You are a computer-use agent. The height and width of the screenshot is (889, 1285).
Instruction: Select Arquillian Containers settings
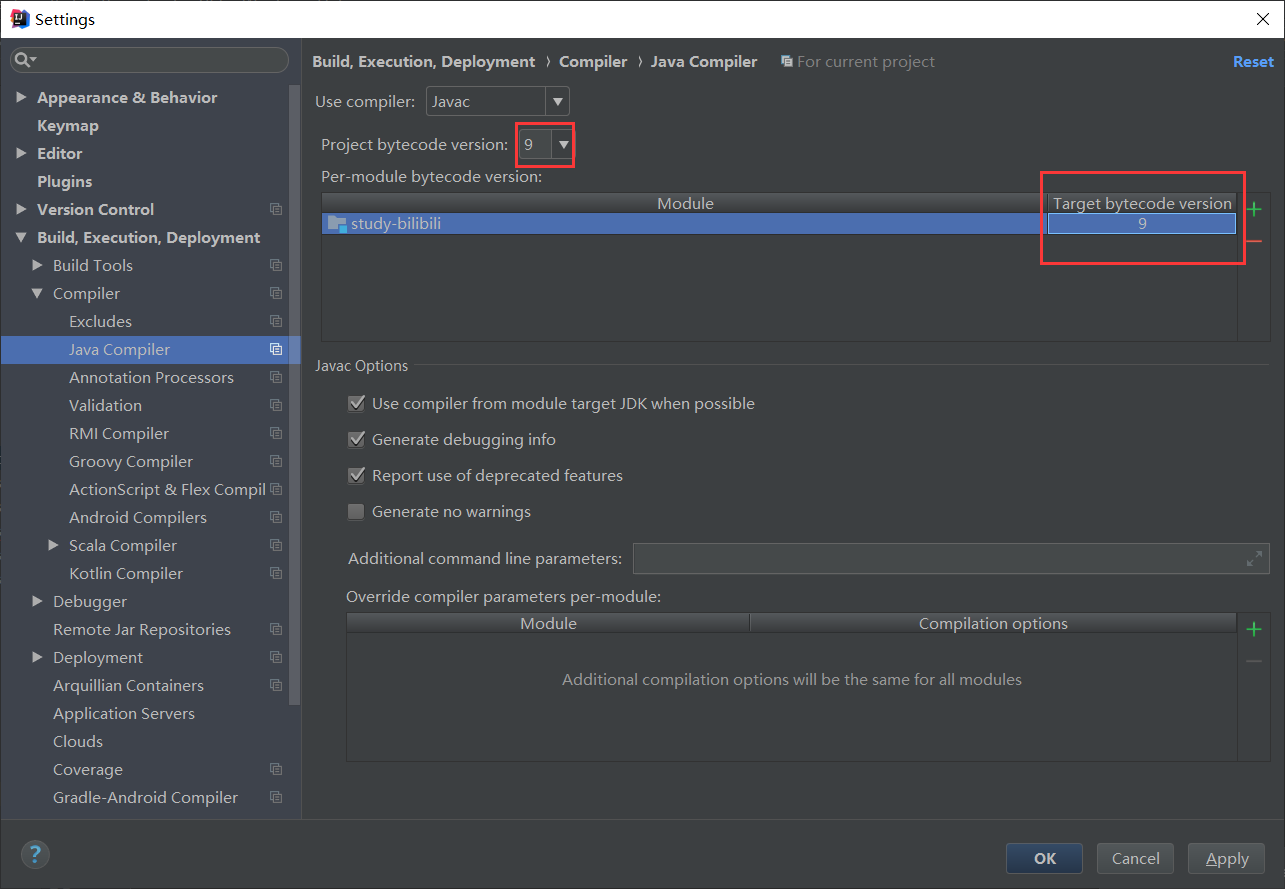point(128,685)
